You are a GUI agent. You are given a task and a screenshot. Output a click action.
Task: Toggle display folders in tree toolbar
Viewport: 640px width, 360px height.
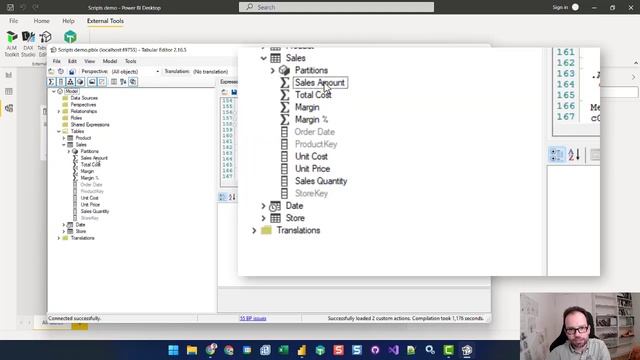[x=92, y=82]
